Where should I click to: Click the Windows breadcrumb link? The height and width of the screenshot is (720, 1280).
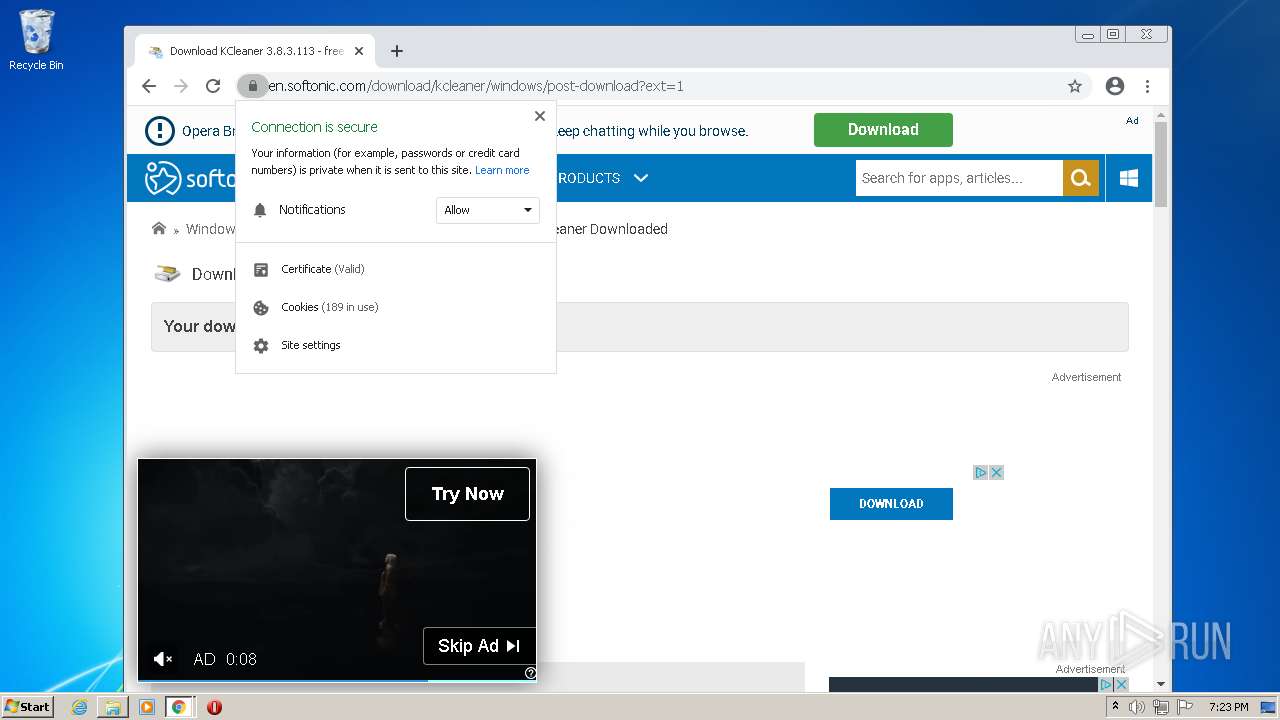pos(210,229)
